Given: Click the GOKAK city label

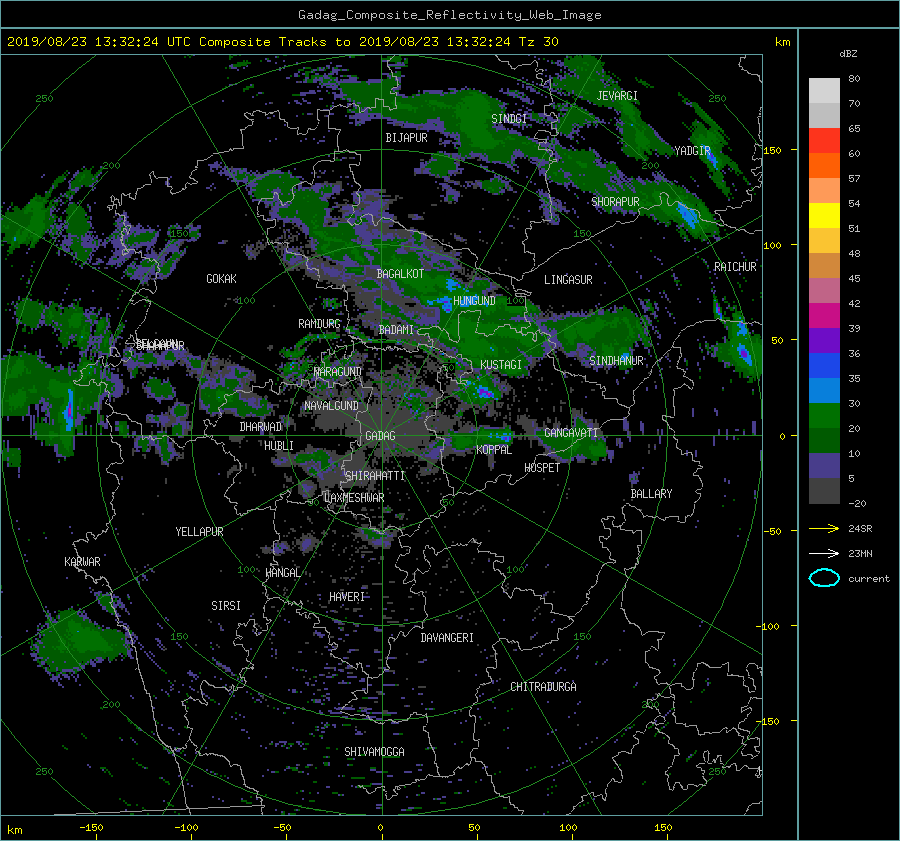Looking at the screenshot, I should [x=221, y=278].
